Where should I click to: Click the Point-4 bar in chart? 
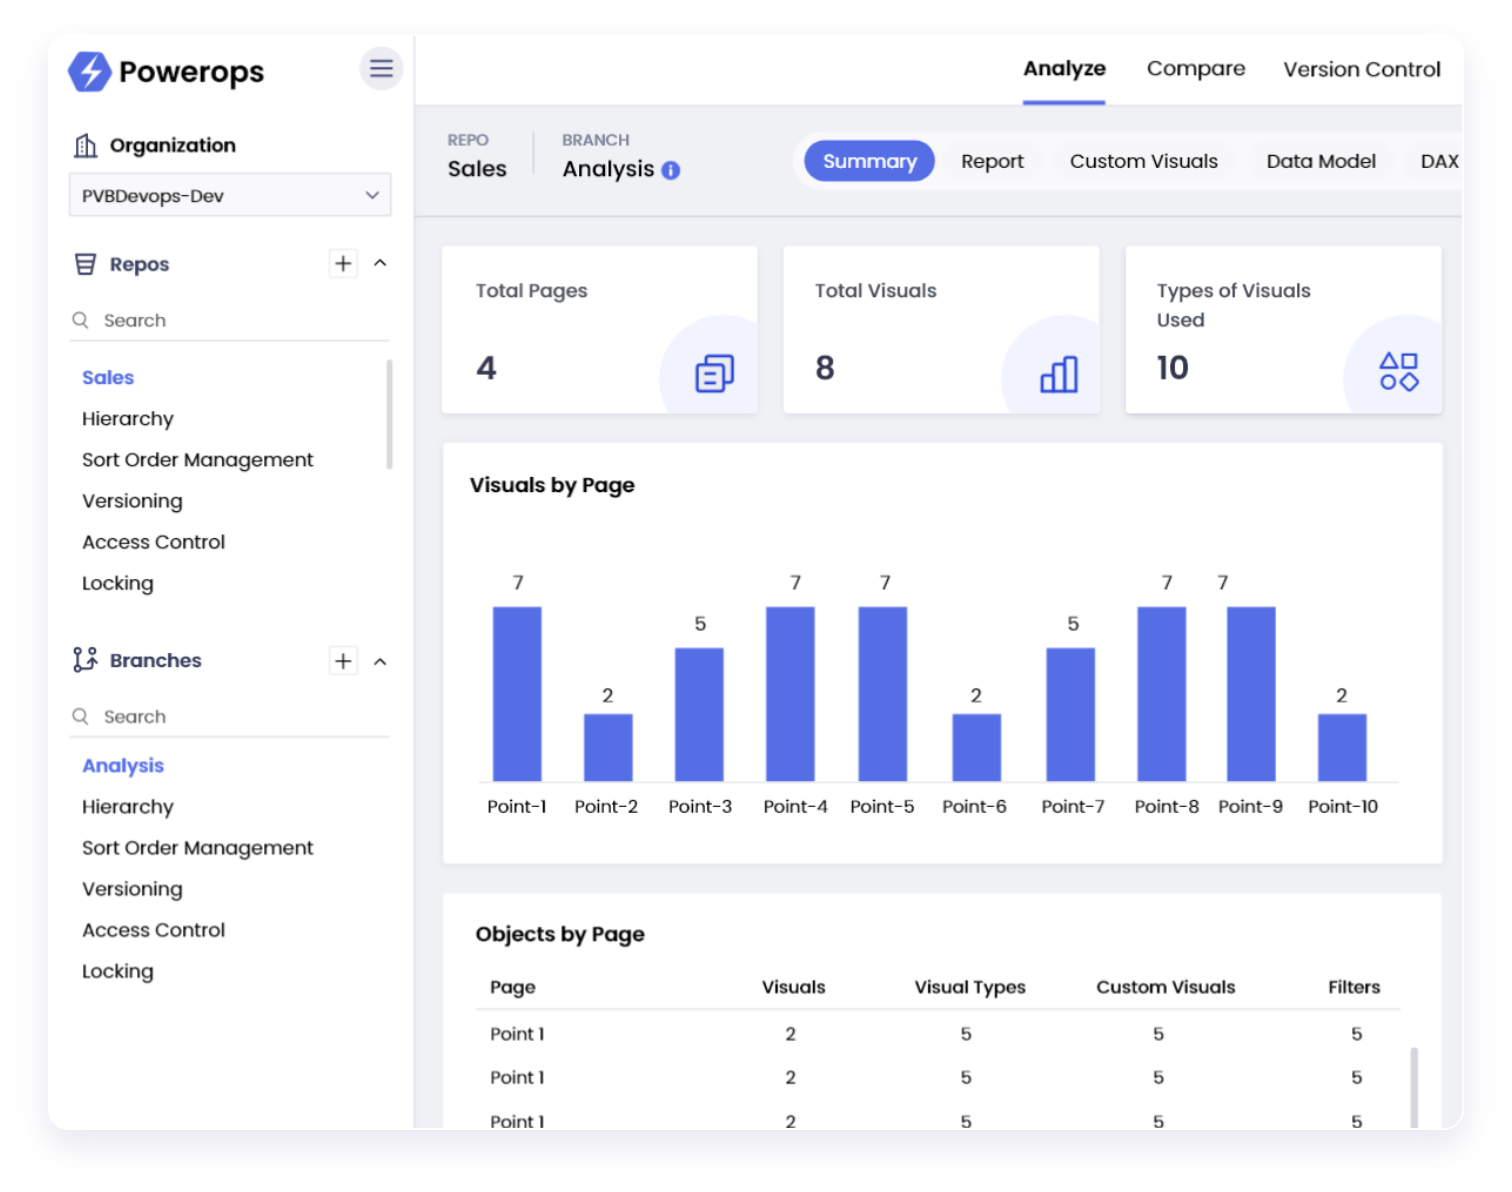[790, 694]
